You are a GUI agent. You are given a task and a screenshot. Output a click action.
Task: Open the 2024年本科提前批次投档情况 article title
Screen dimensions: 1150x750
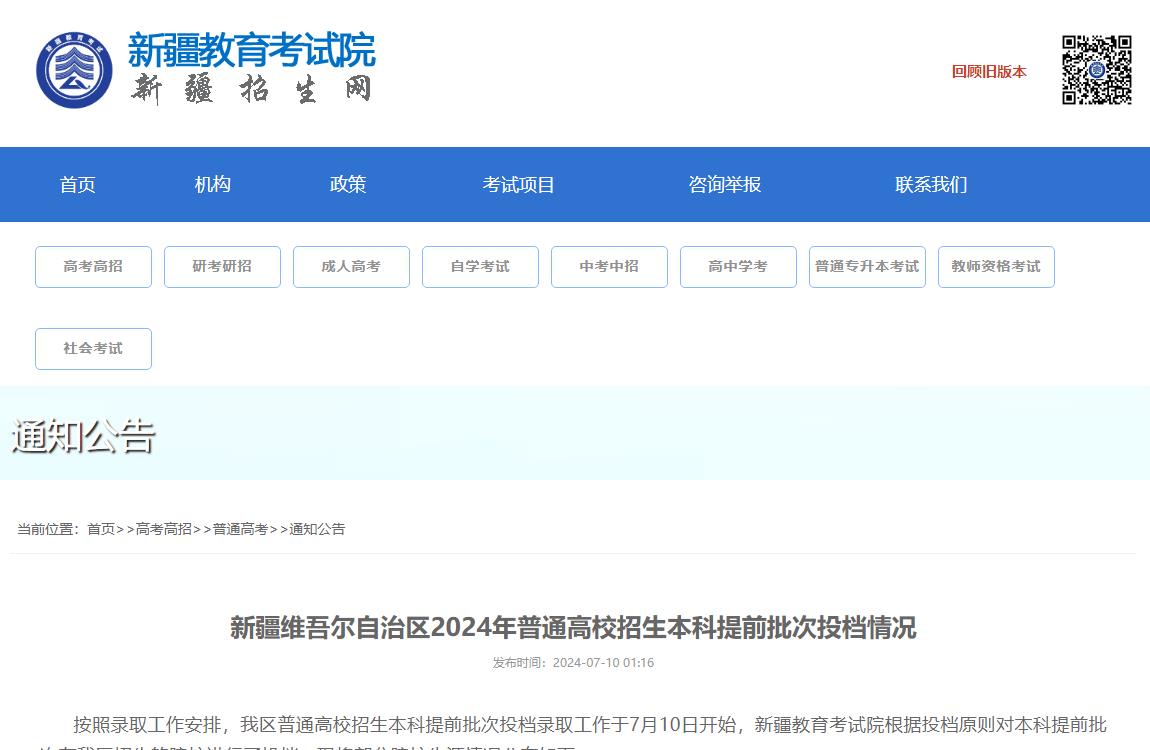[575, 631]
